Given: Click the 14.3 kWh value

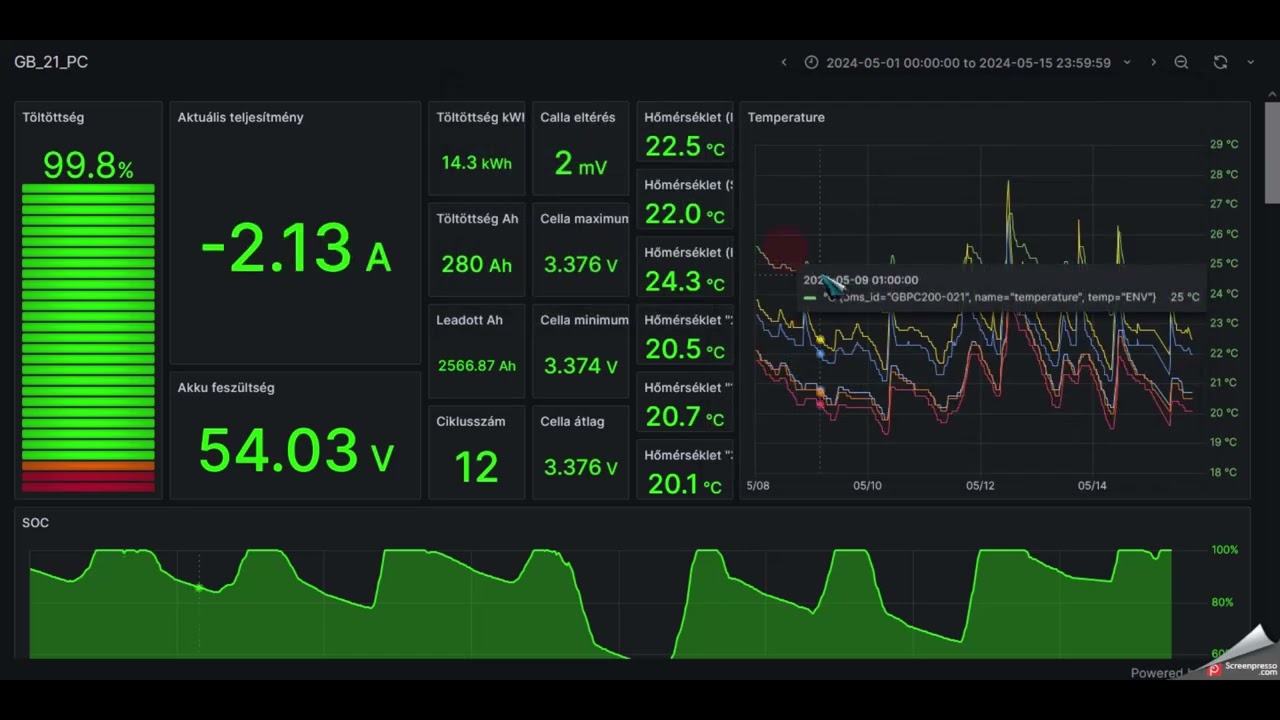Looking at the screenshot, I should click(477, 163).
